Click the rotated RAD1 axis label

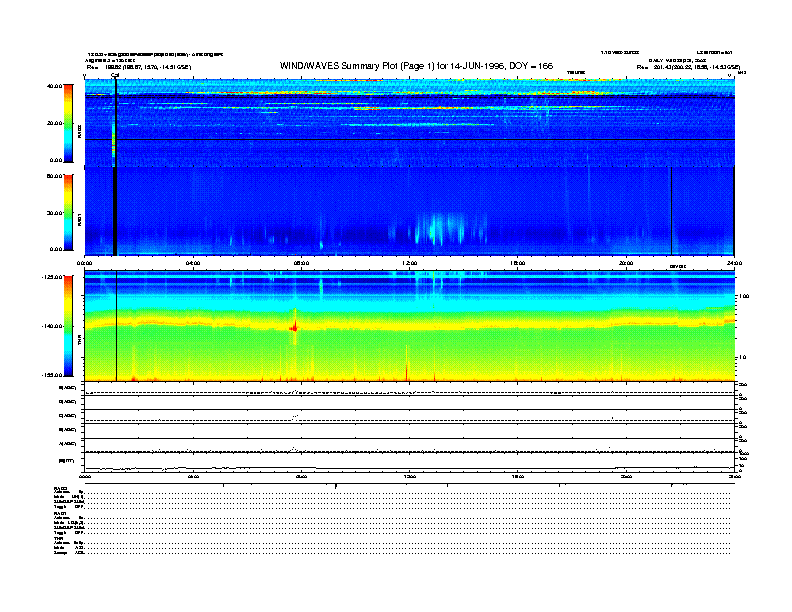pos(79,219)
